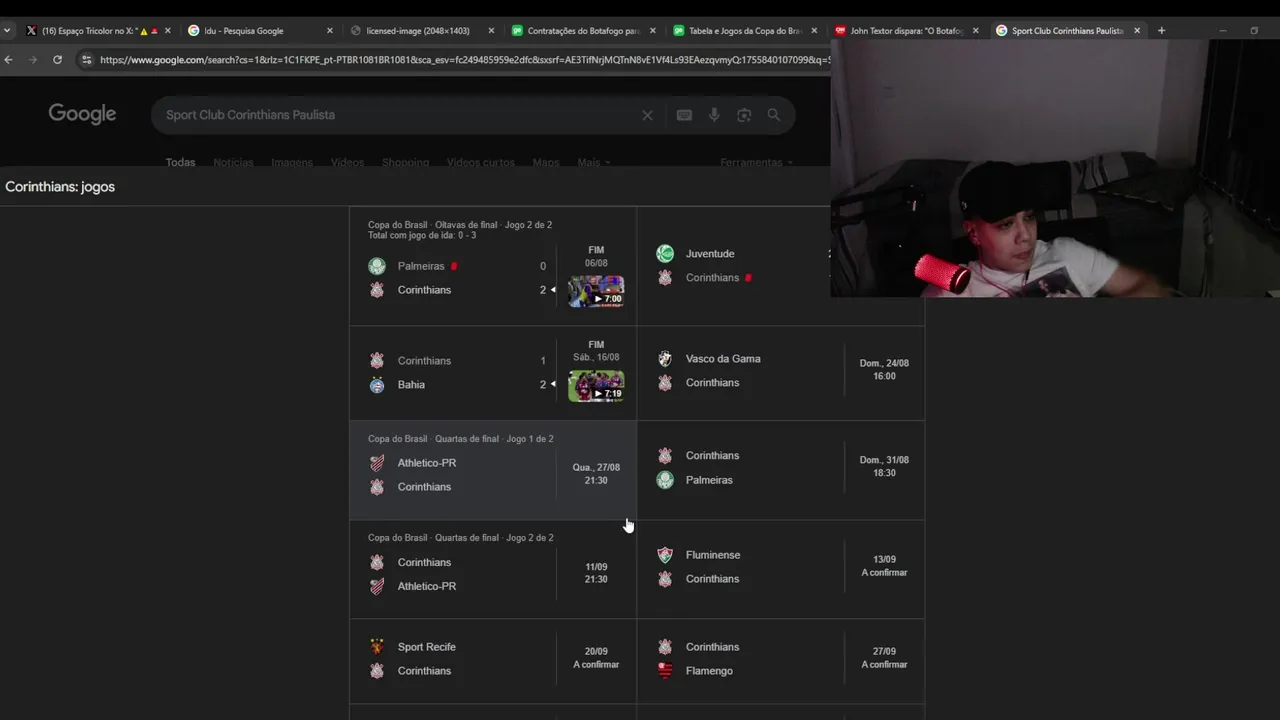Switch to licensed-image tab
The height and width of the screenshot is (720, 1280).
pos(420,31)
